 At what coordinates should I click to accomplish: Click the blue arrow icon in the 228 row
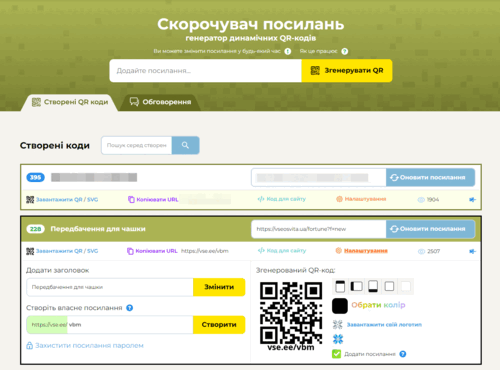click(472, 251)
